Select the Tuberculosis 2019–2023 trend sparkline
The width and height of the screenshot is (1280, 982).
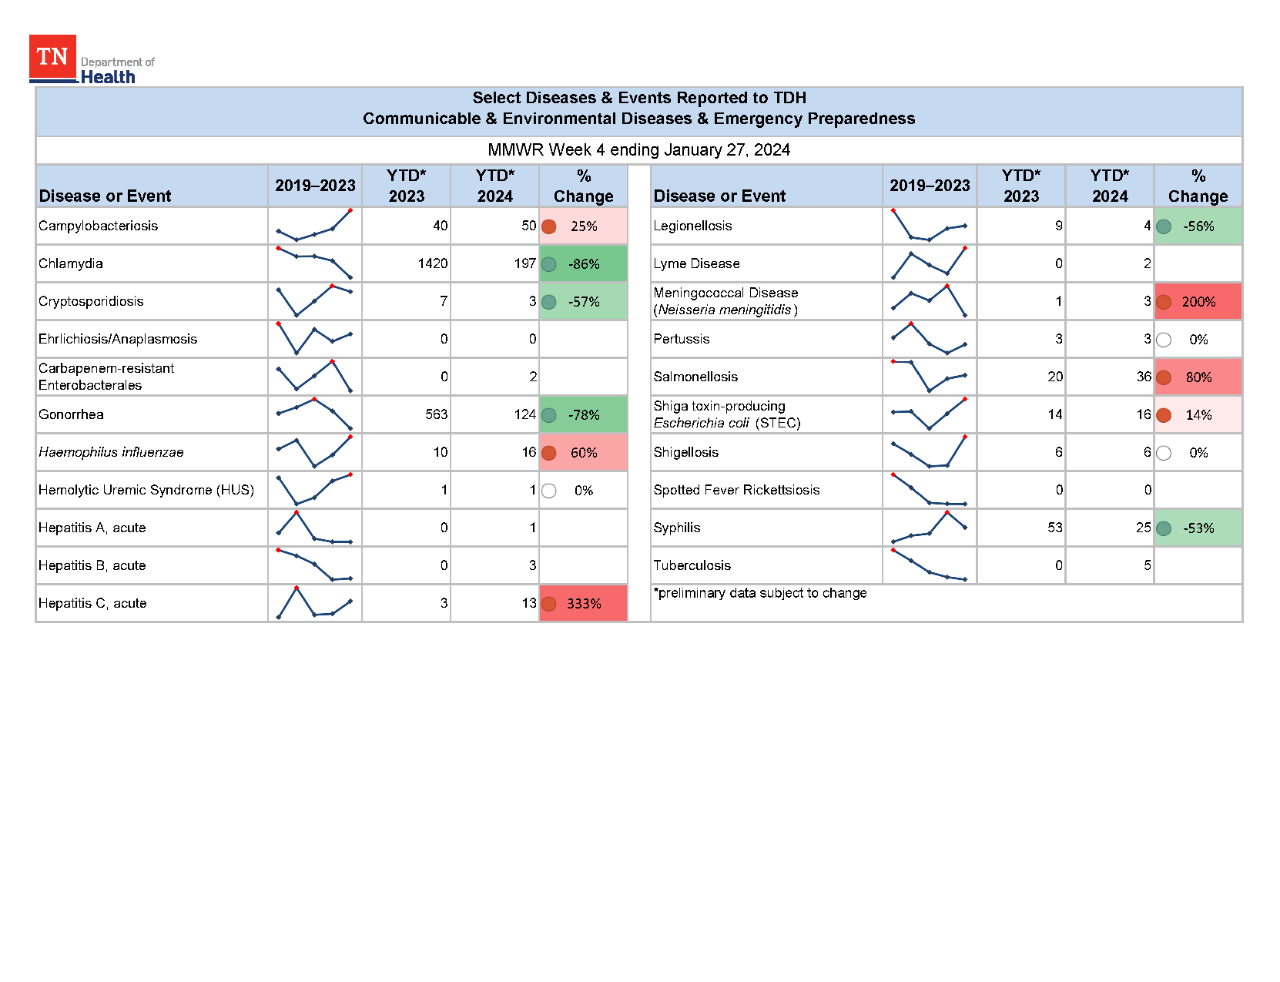coord(929,565)
